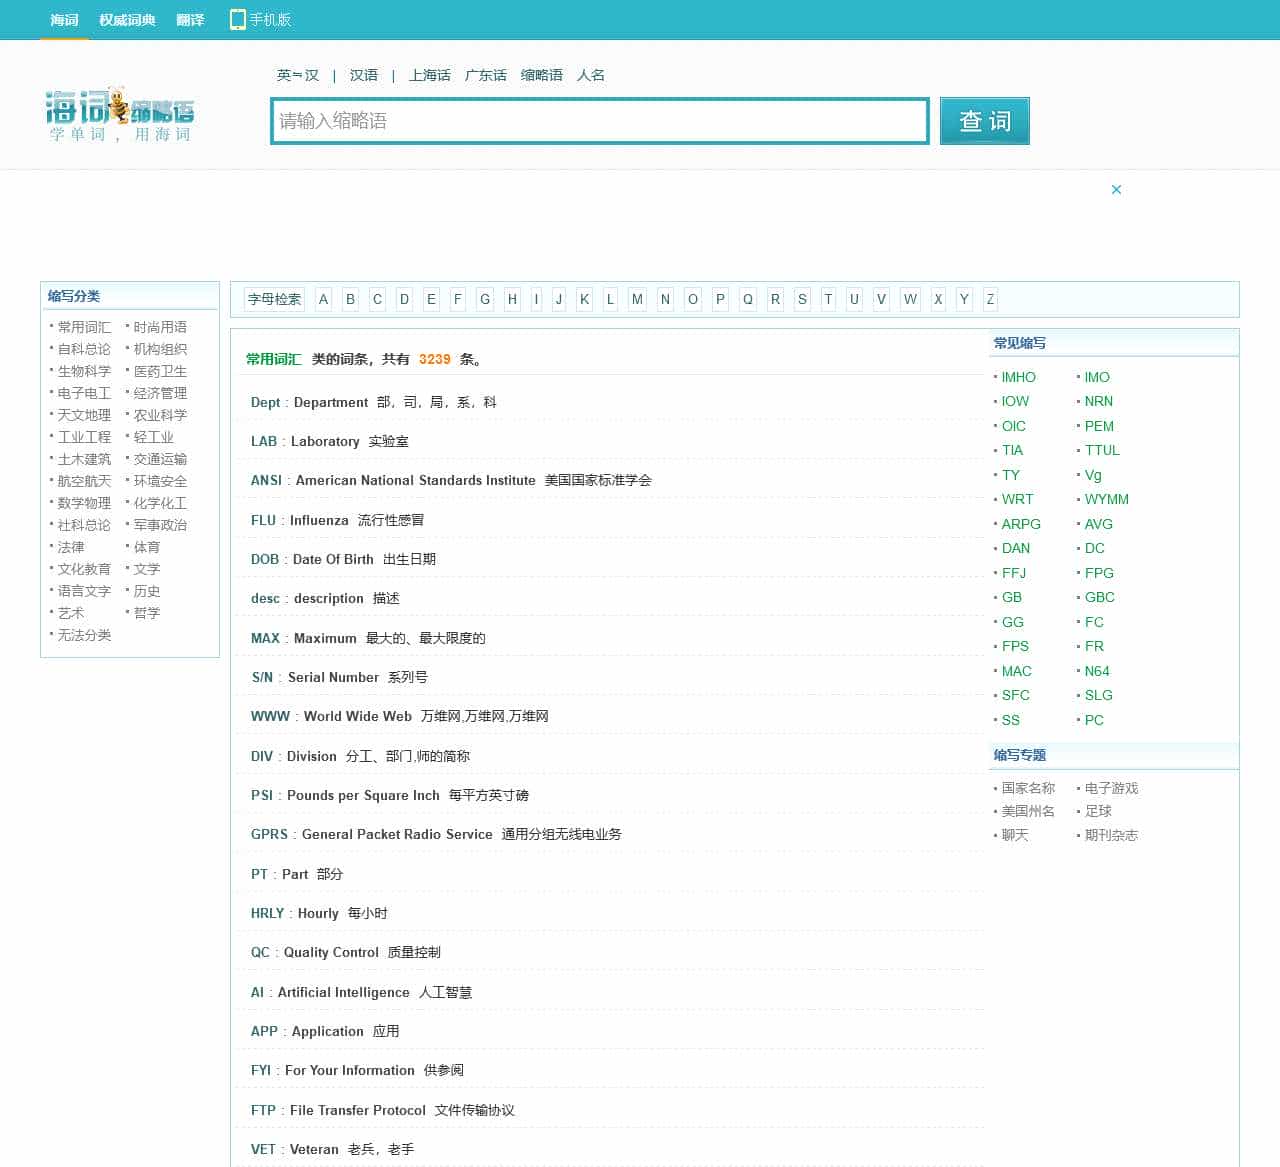1280x1167 pixels.
Task: Click inside the abbreviation search box
Action: coord(598,121)
